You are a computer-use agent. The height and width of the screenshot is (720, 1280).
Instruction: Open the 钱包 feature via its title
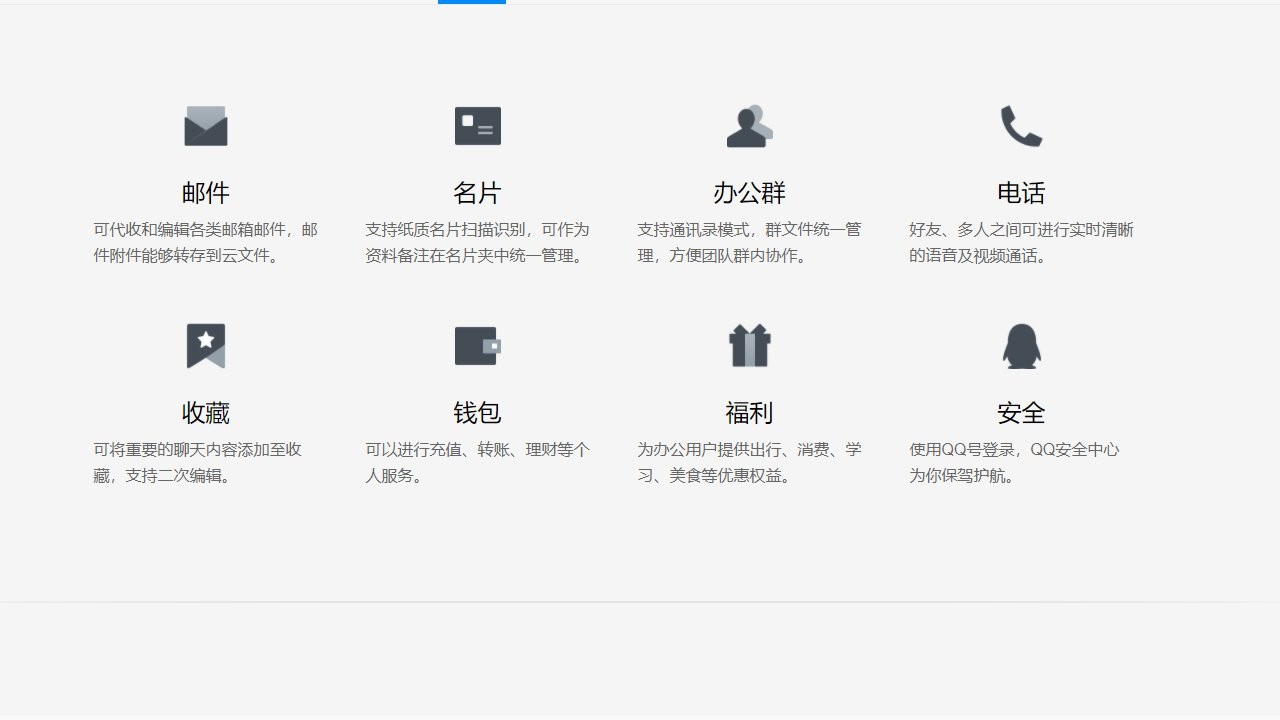(x=477, y=412)
